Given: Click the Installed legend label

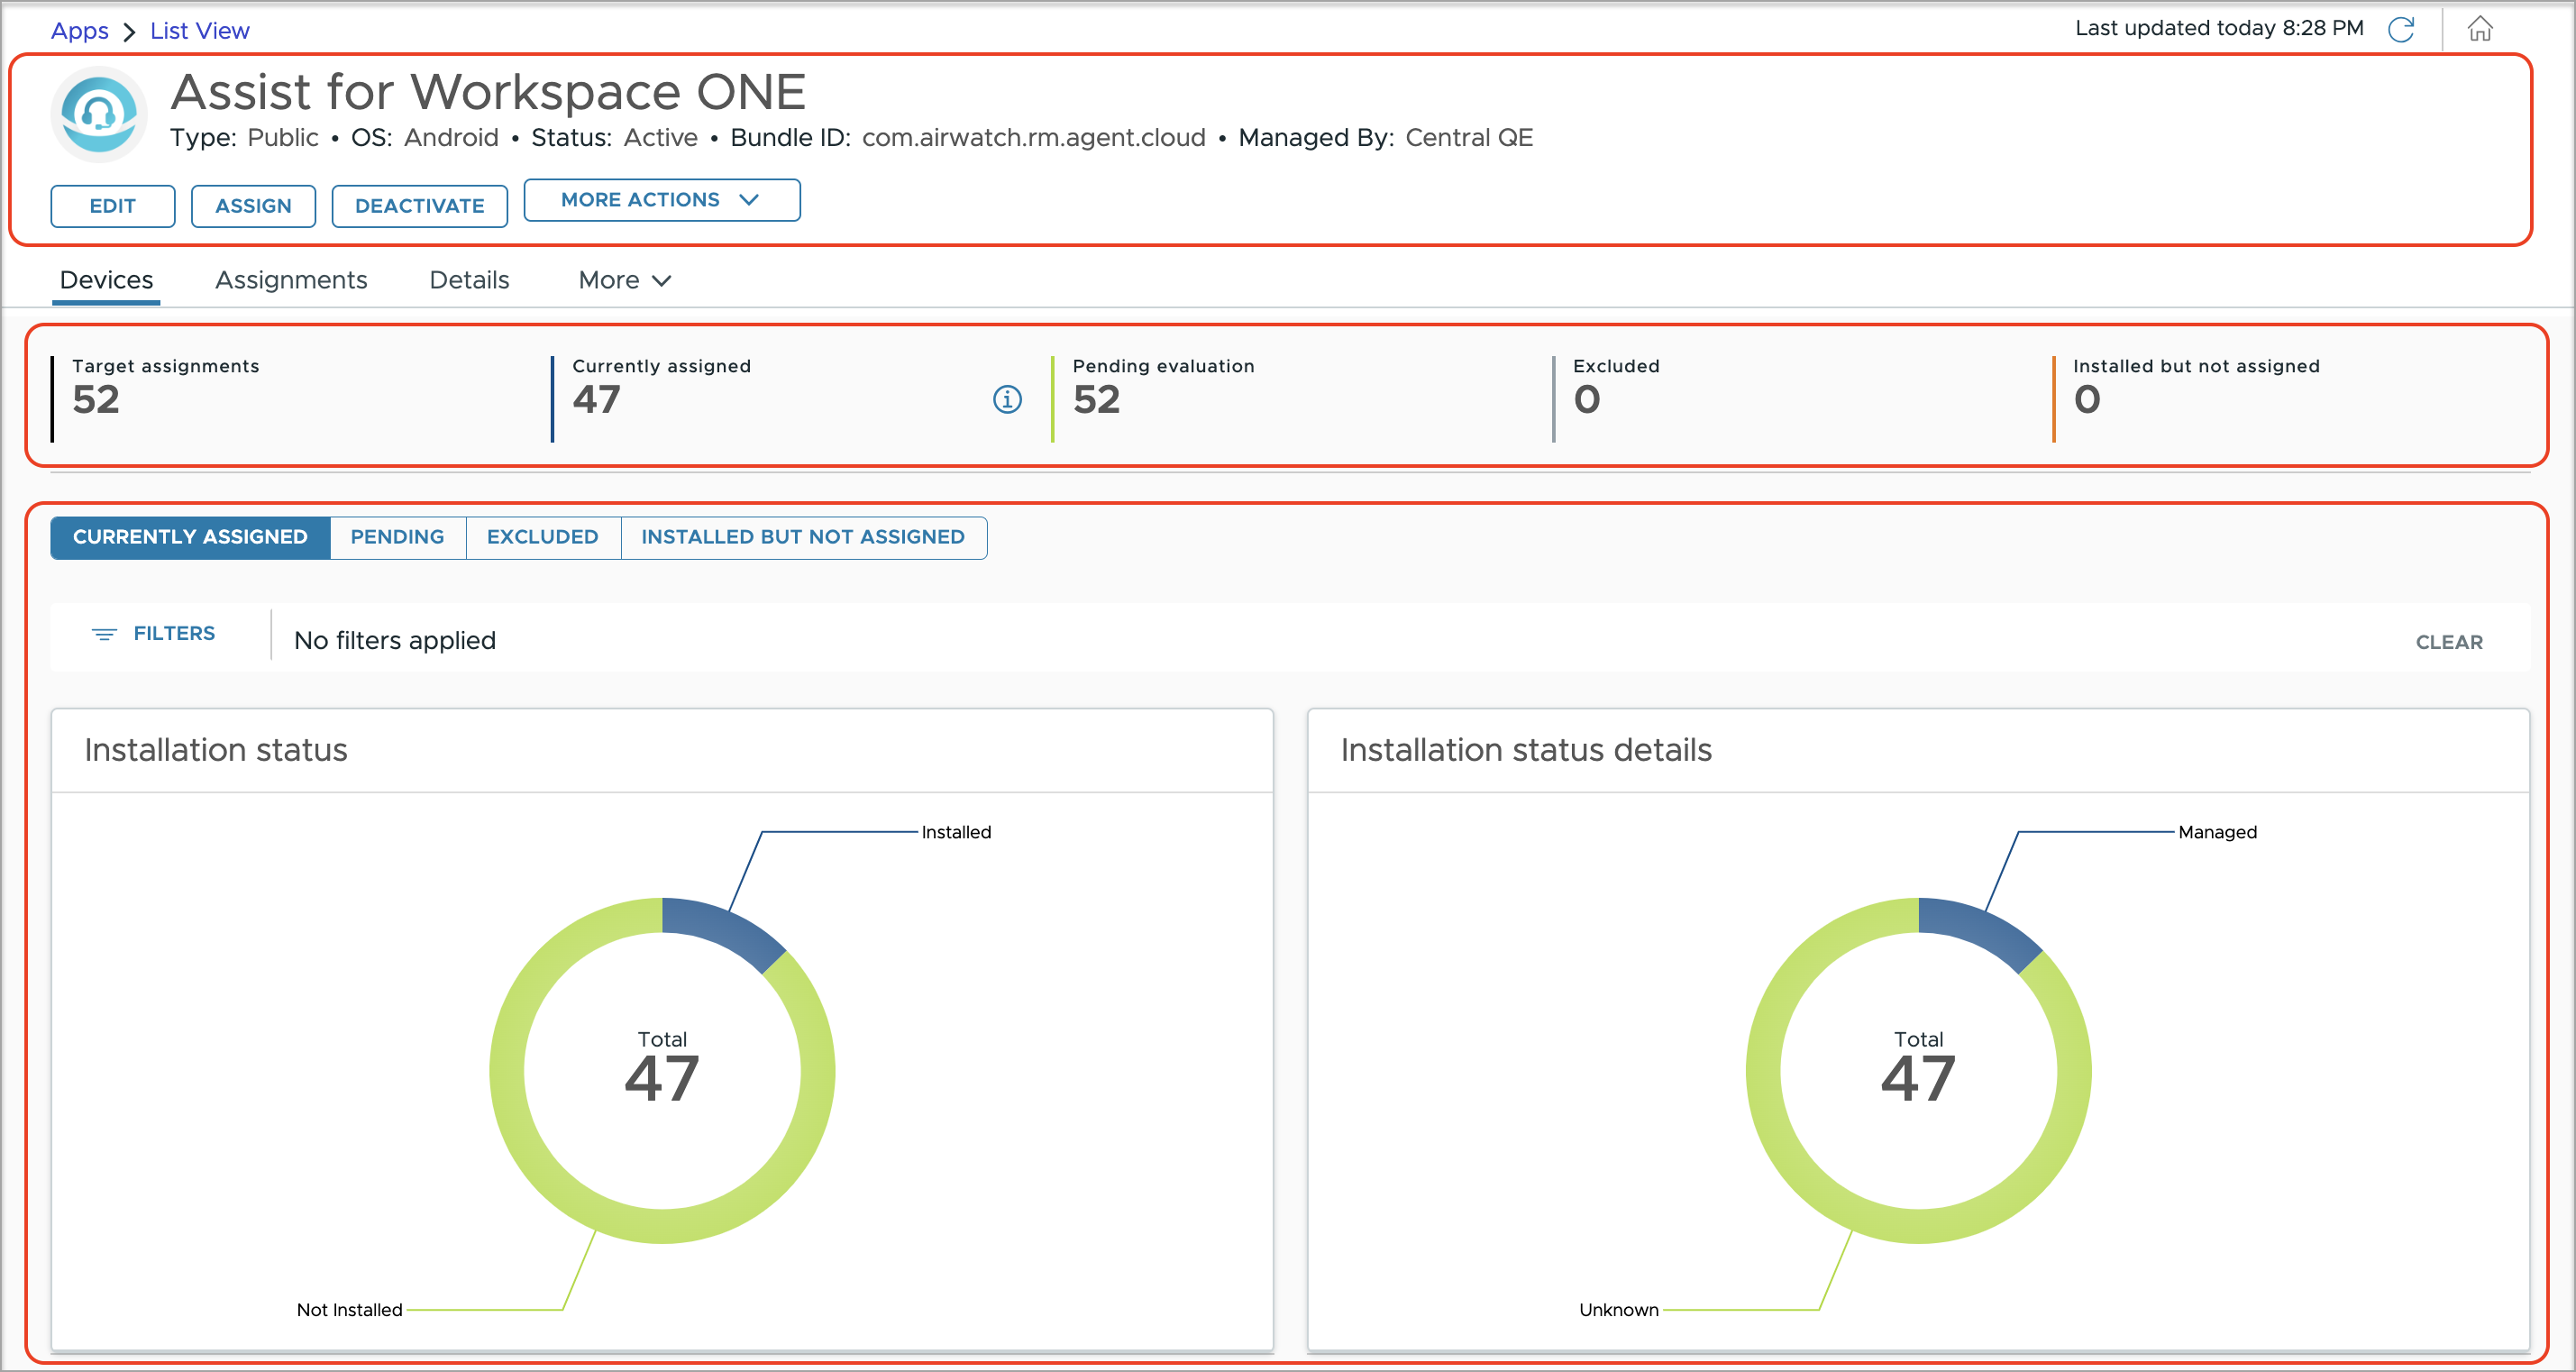Looking at the screenshot, I should pos(956,832).
